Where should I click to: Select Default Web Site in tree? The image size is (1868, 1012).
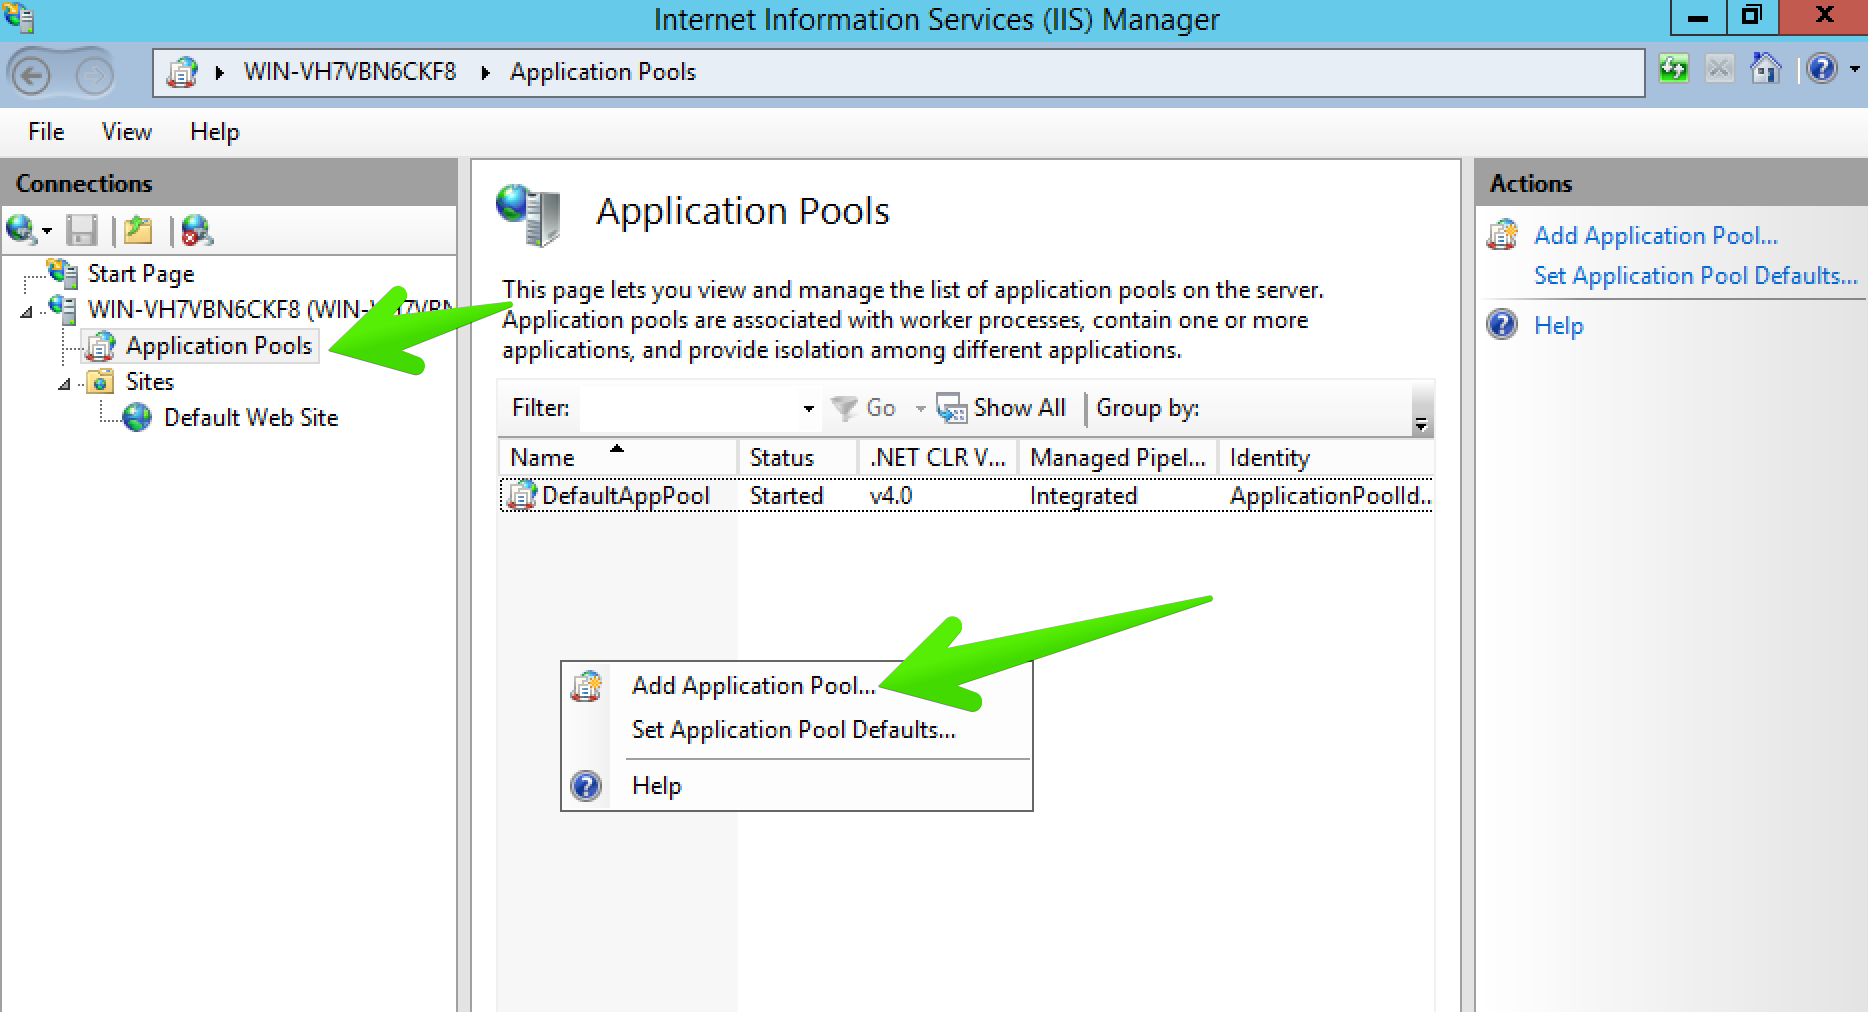[x=251, y=418]
